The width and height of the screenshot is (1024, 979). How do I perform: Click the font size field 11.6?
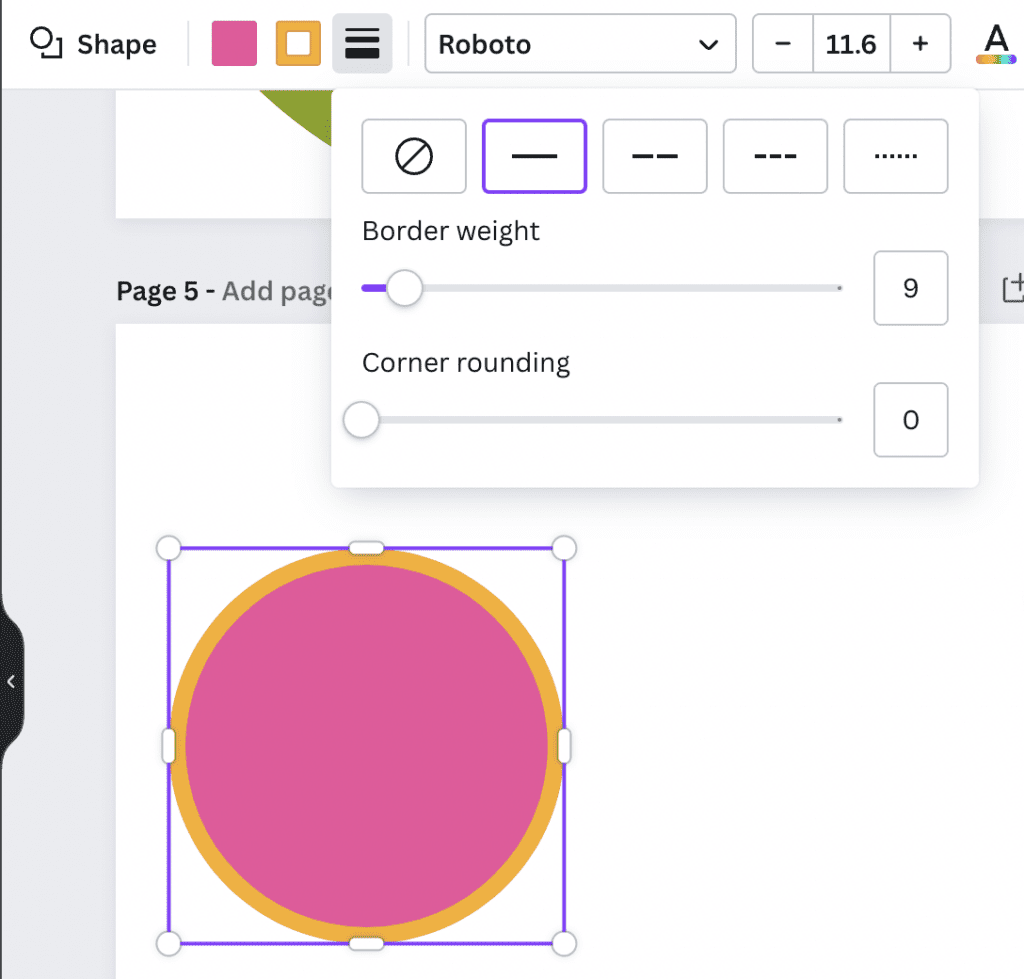coord(852,44)
